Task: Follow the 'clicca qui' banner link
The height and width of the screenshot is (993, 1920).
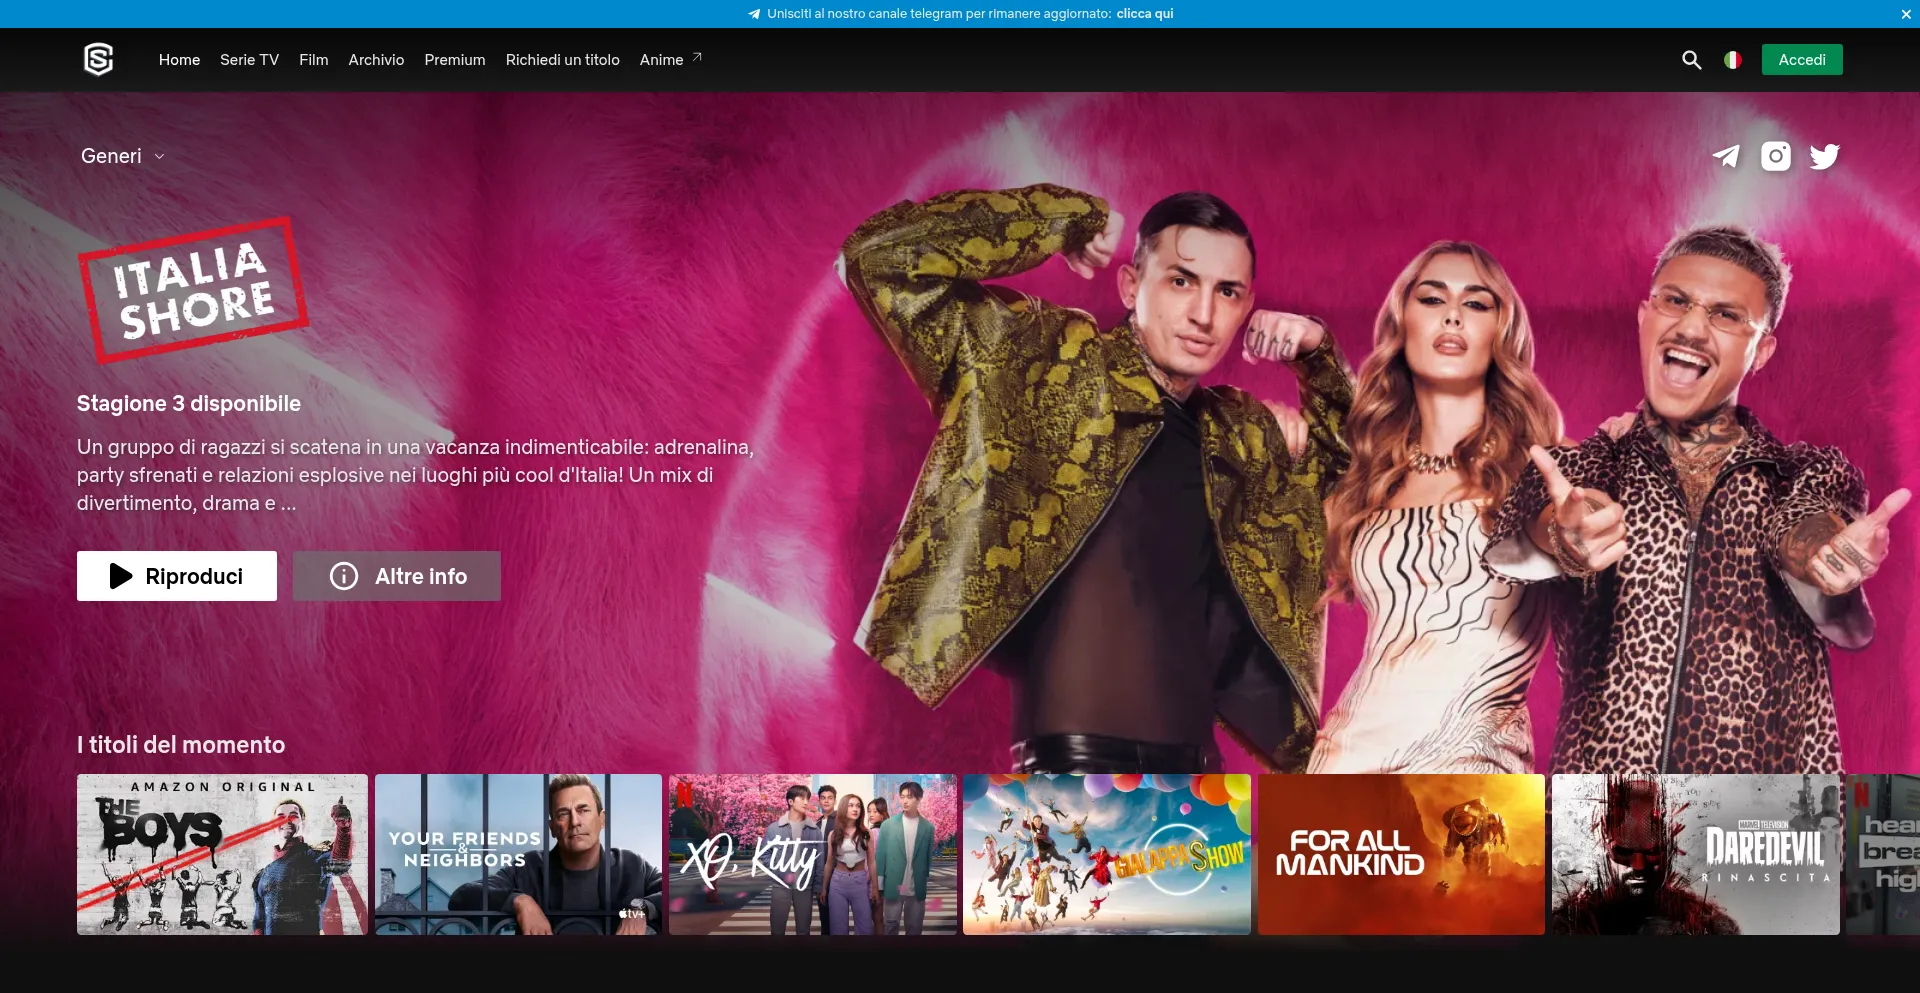Action: pyautogui.click(x=1145, y=14)
